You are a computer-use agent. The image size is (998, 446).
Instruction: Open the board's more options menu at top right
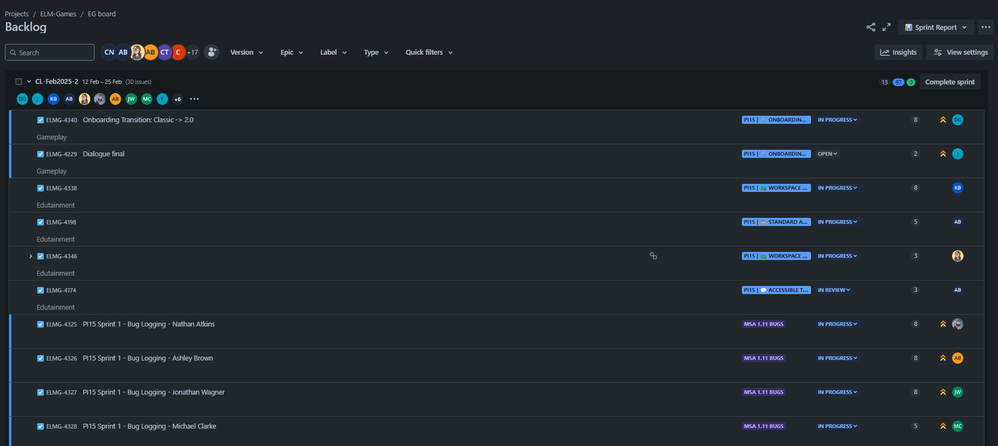click(x=986, y=27)
